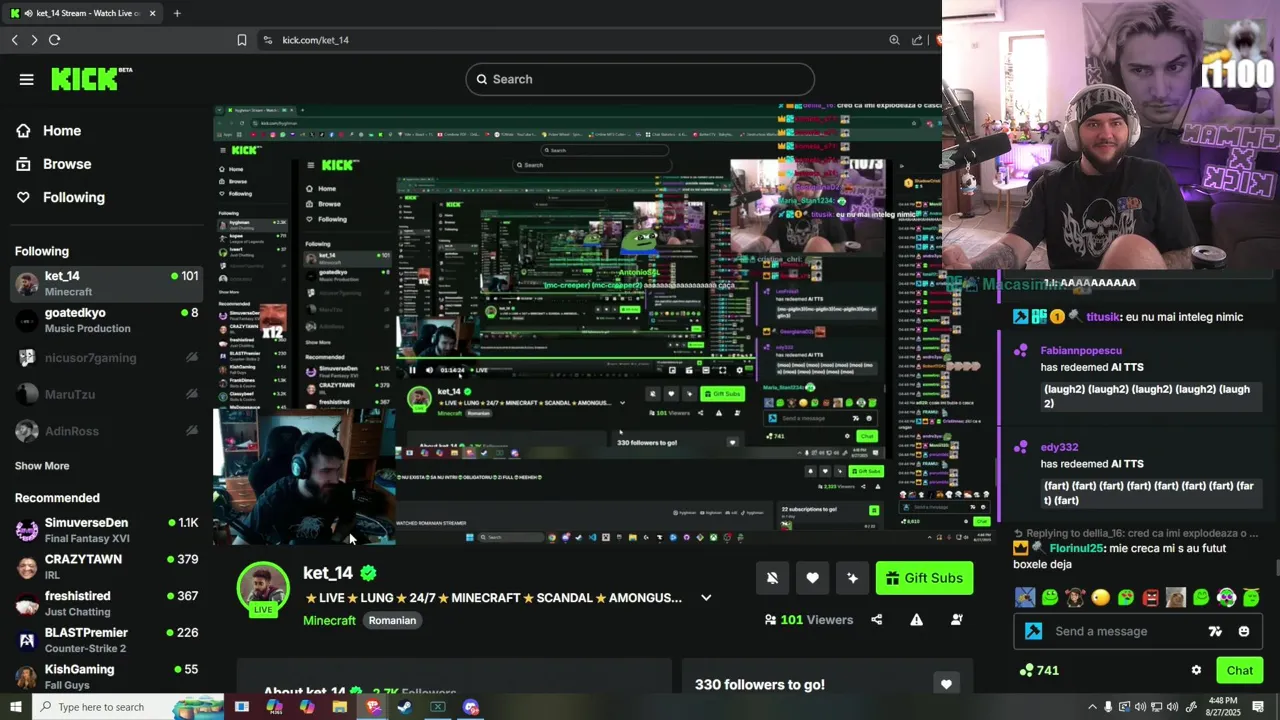Open File Explorer from the taskbar
Image resolution: width=1280 pixels, height=720 pixels.
340,707
